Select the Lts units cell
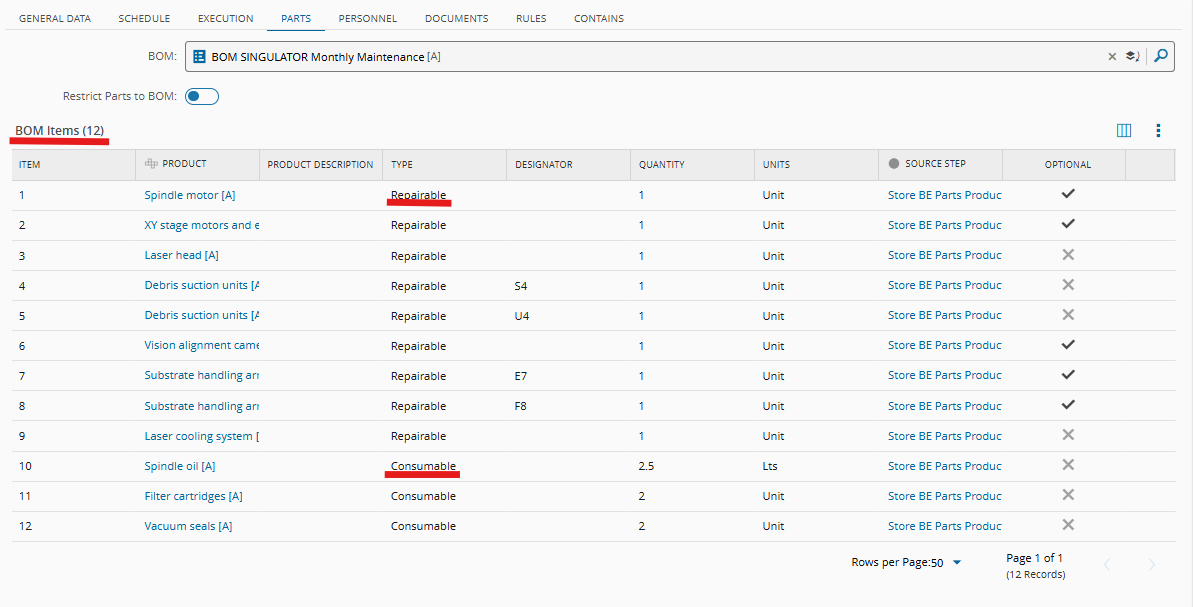Image resolution: width=1193 pixels, height=607 pixels. [770, 466]
